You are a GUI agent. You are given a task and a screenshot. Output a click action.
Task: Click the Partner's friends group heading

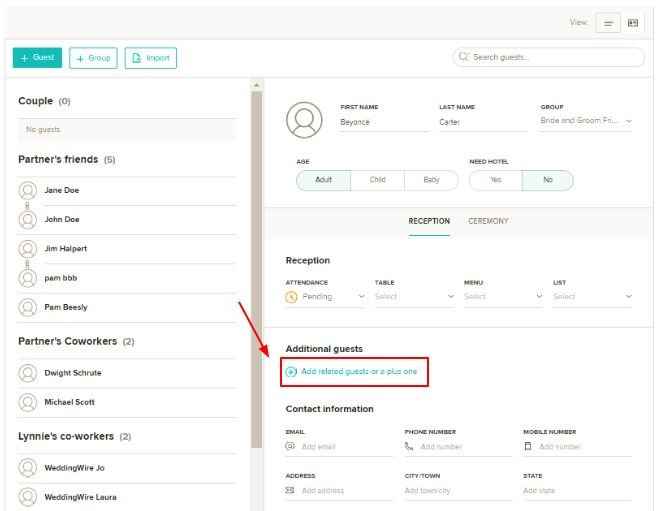pyautogui.click(x=58, y=160)
